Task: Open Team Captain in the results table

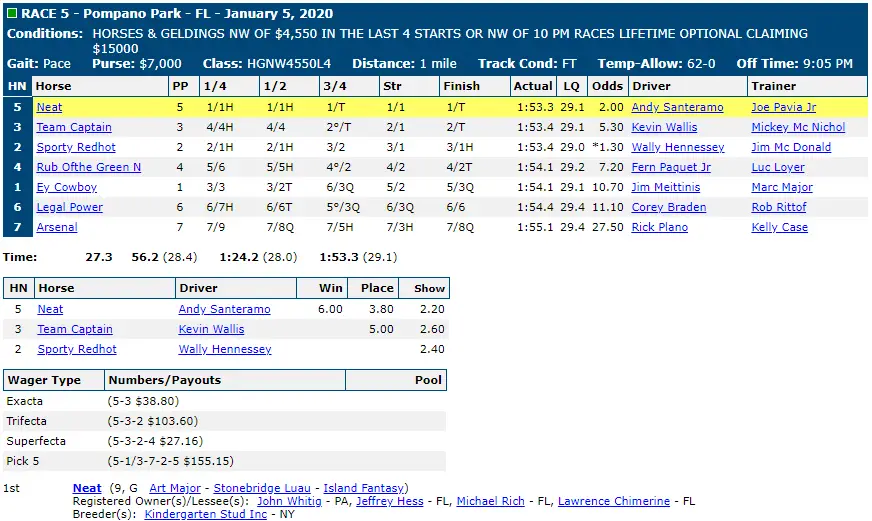Action: pos(74,127)
